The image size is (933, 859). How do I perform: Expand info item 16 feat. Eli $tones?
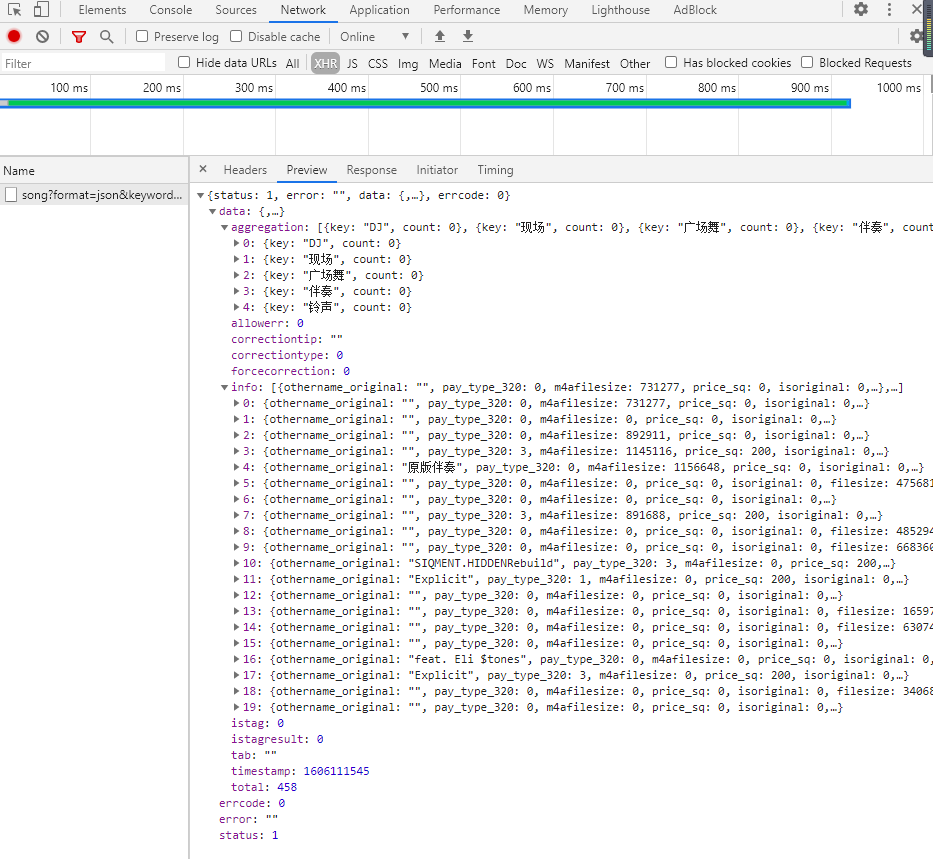[236, 659]
